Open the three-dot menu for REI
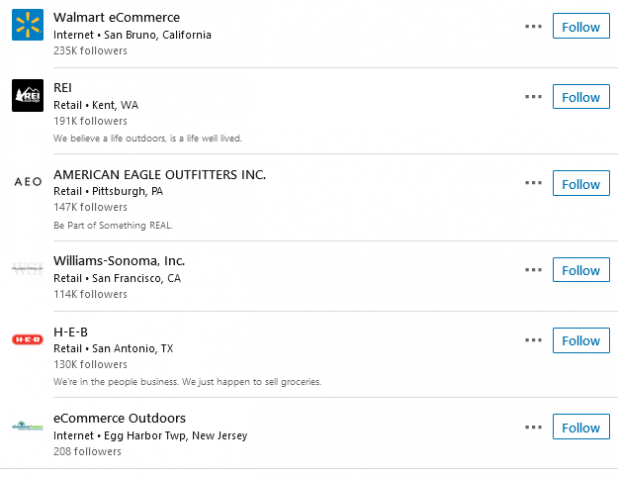The height and width of the screenshot is (477, 618). point(533,97)
